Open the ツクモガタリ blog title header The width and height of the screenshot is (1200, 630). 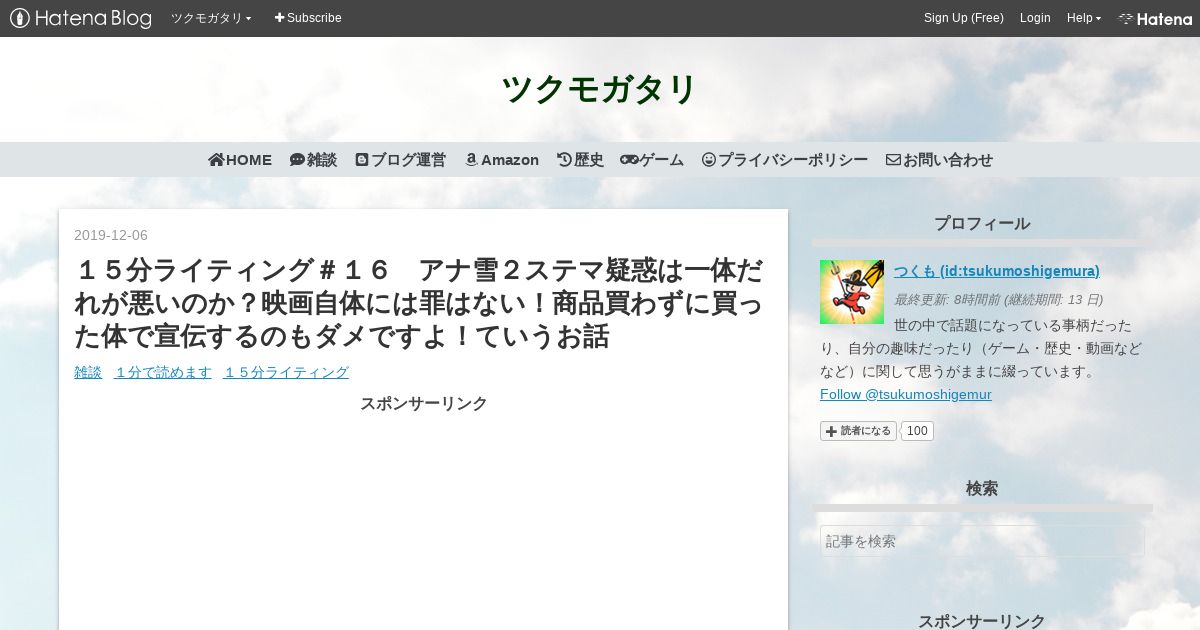click(599, 90)
